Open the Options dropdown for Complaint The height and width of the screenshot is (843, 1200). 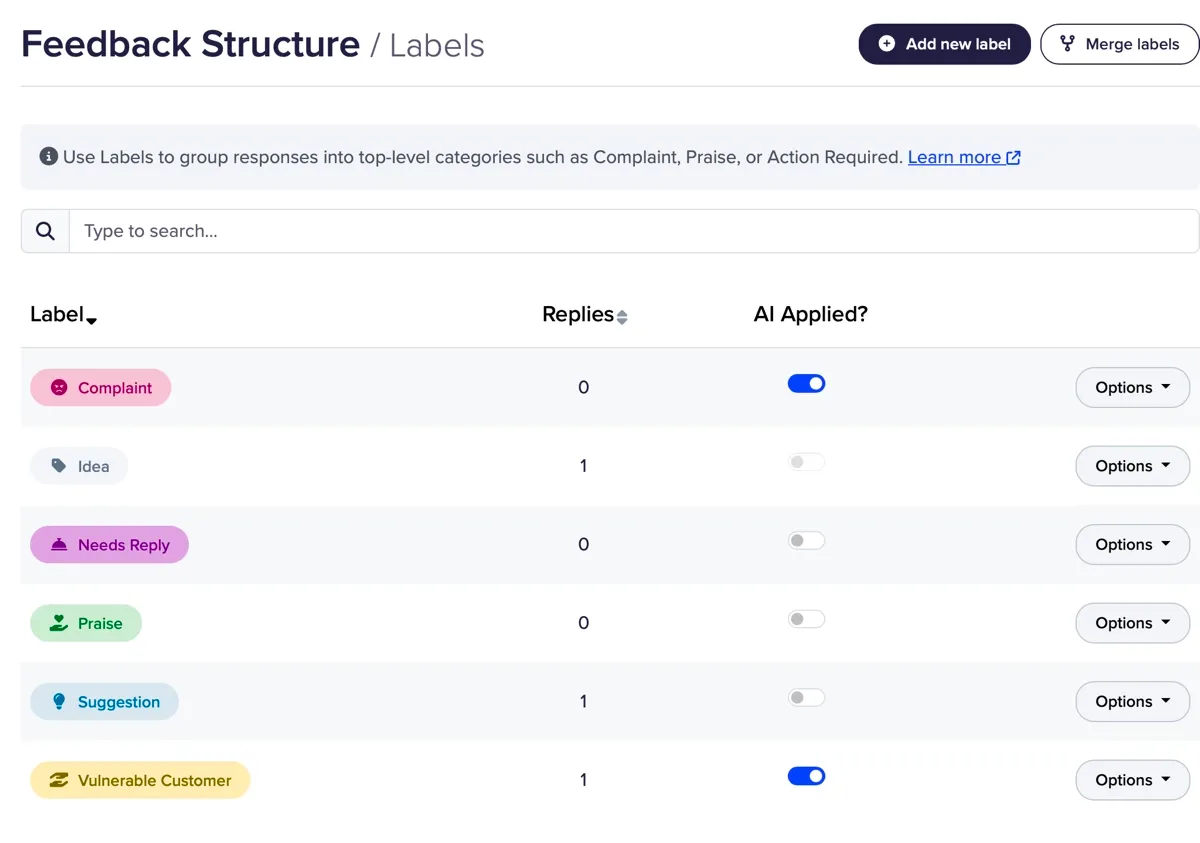(1132, 387)
